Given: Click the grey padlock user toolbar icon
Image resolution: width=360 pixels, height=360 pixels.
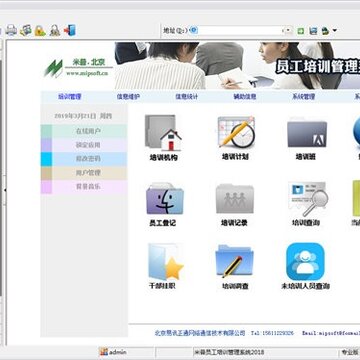Looking at the screenshot, I should pos(55,30).
